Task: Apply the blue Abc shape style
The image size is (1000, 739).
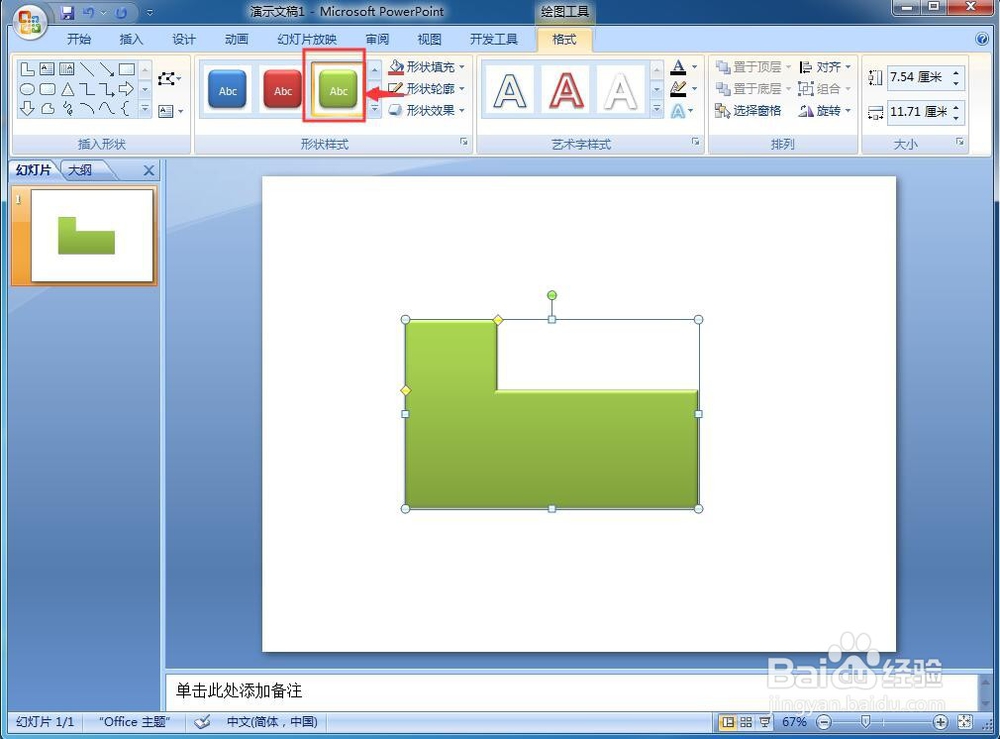Action: pyautogui.click(x=227, y=90)
